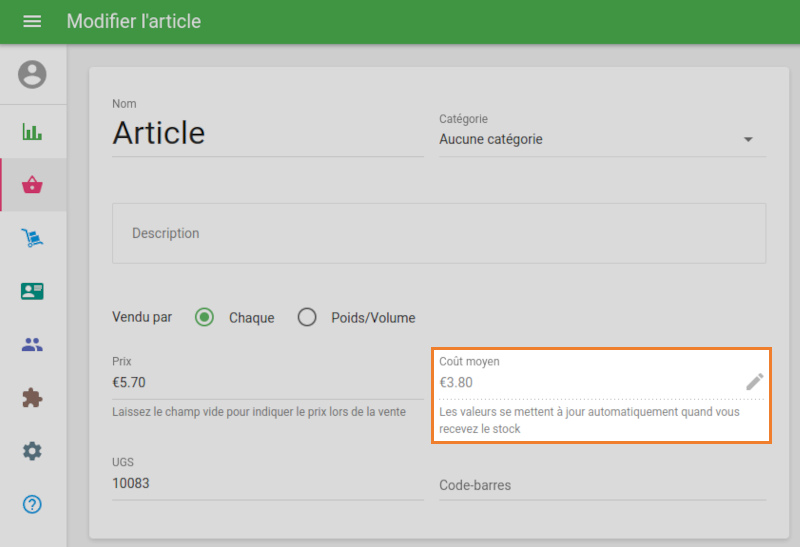Expand the Catégorie dropdown arrow

pyautogui.click(x=748, y=140)
